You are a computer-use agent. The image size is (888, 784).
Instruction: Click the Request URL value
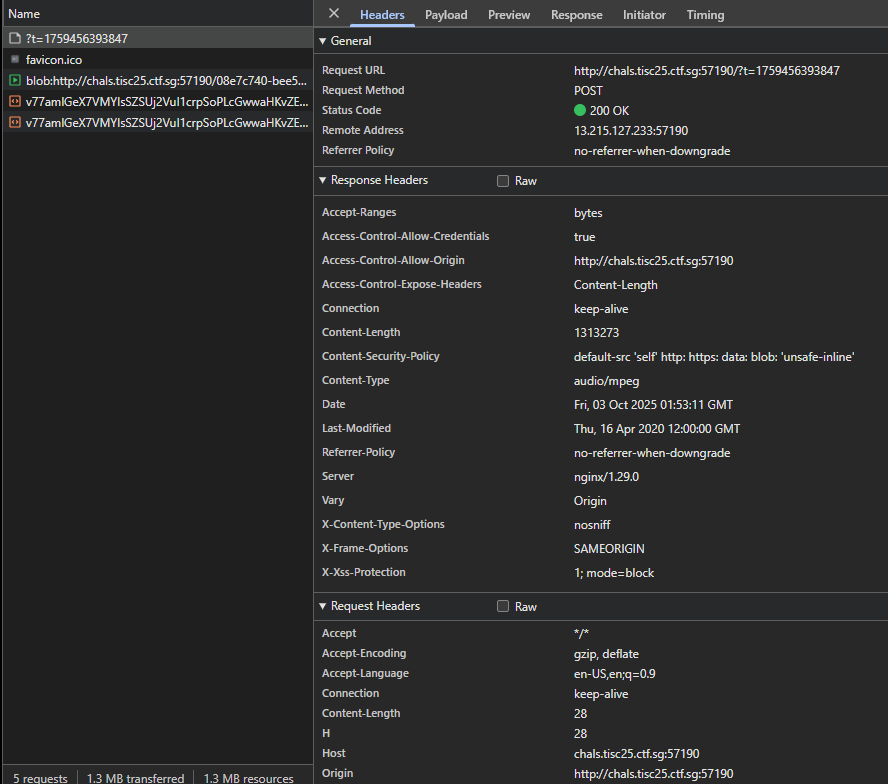(x=706, y=71)
